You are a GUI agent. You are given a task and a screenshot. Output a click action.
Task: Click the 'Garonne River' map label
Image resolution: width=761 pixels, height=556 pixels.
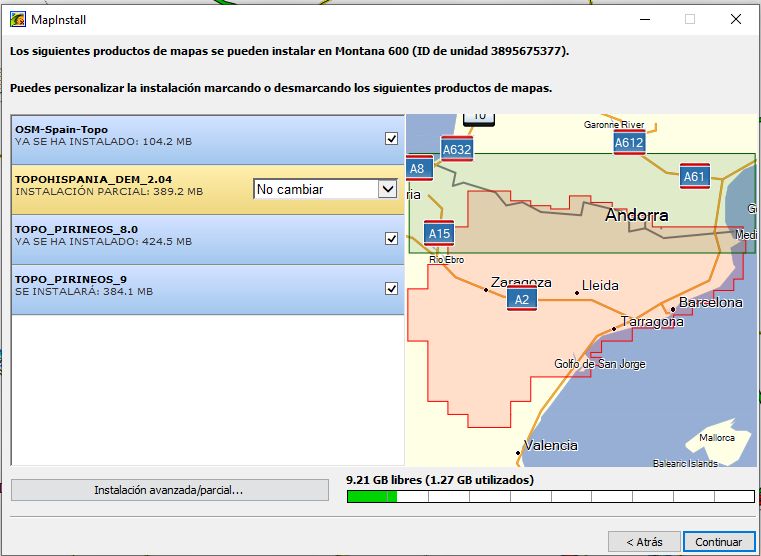614,125
